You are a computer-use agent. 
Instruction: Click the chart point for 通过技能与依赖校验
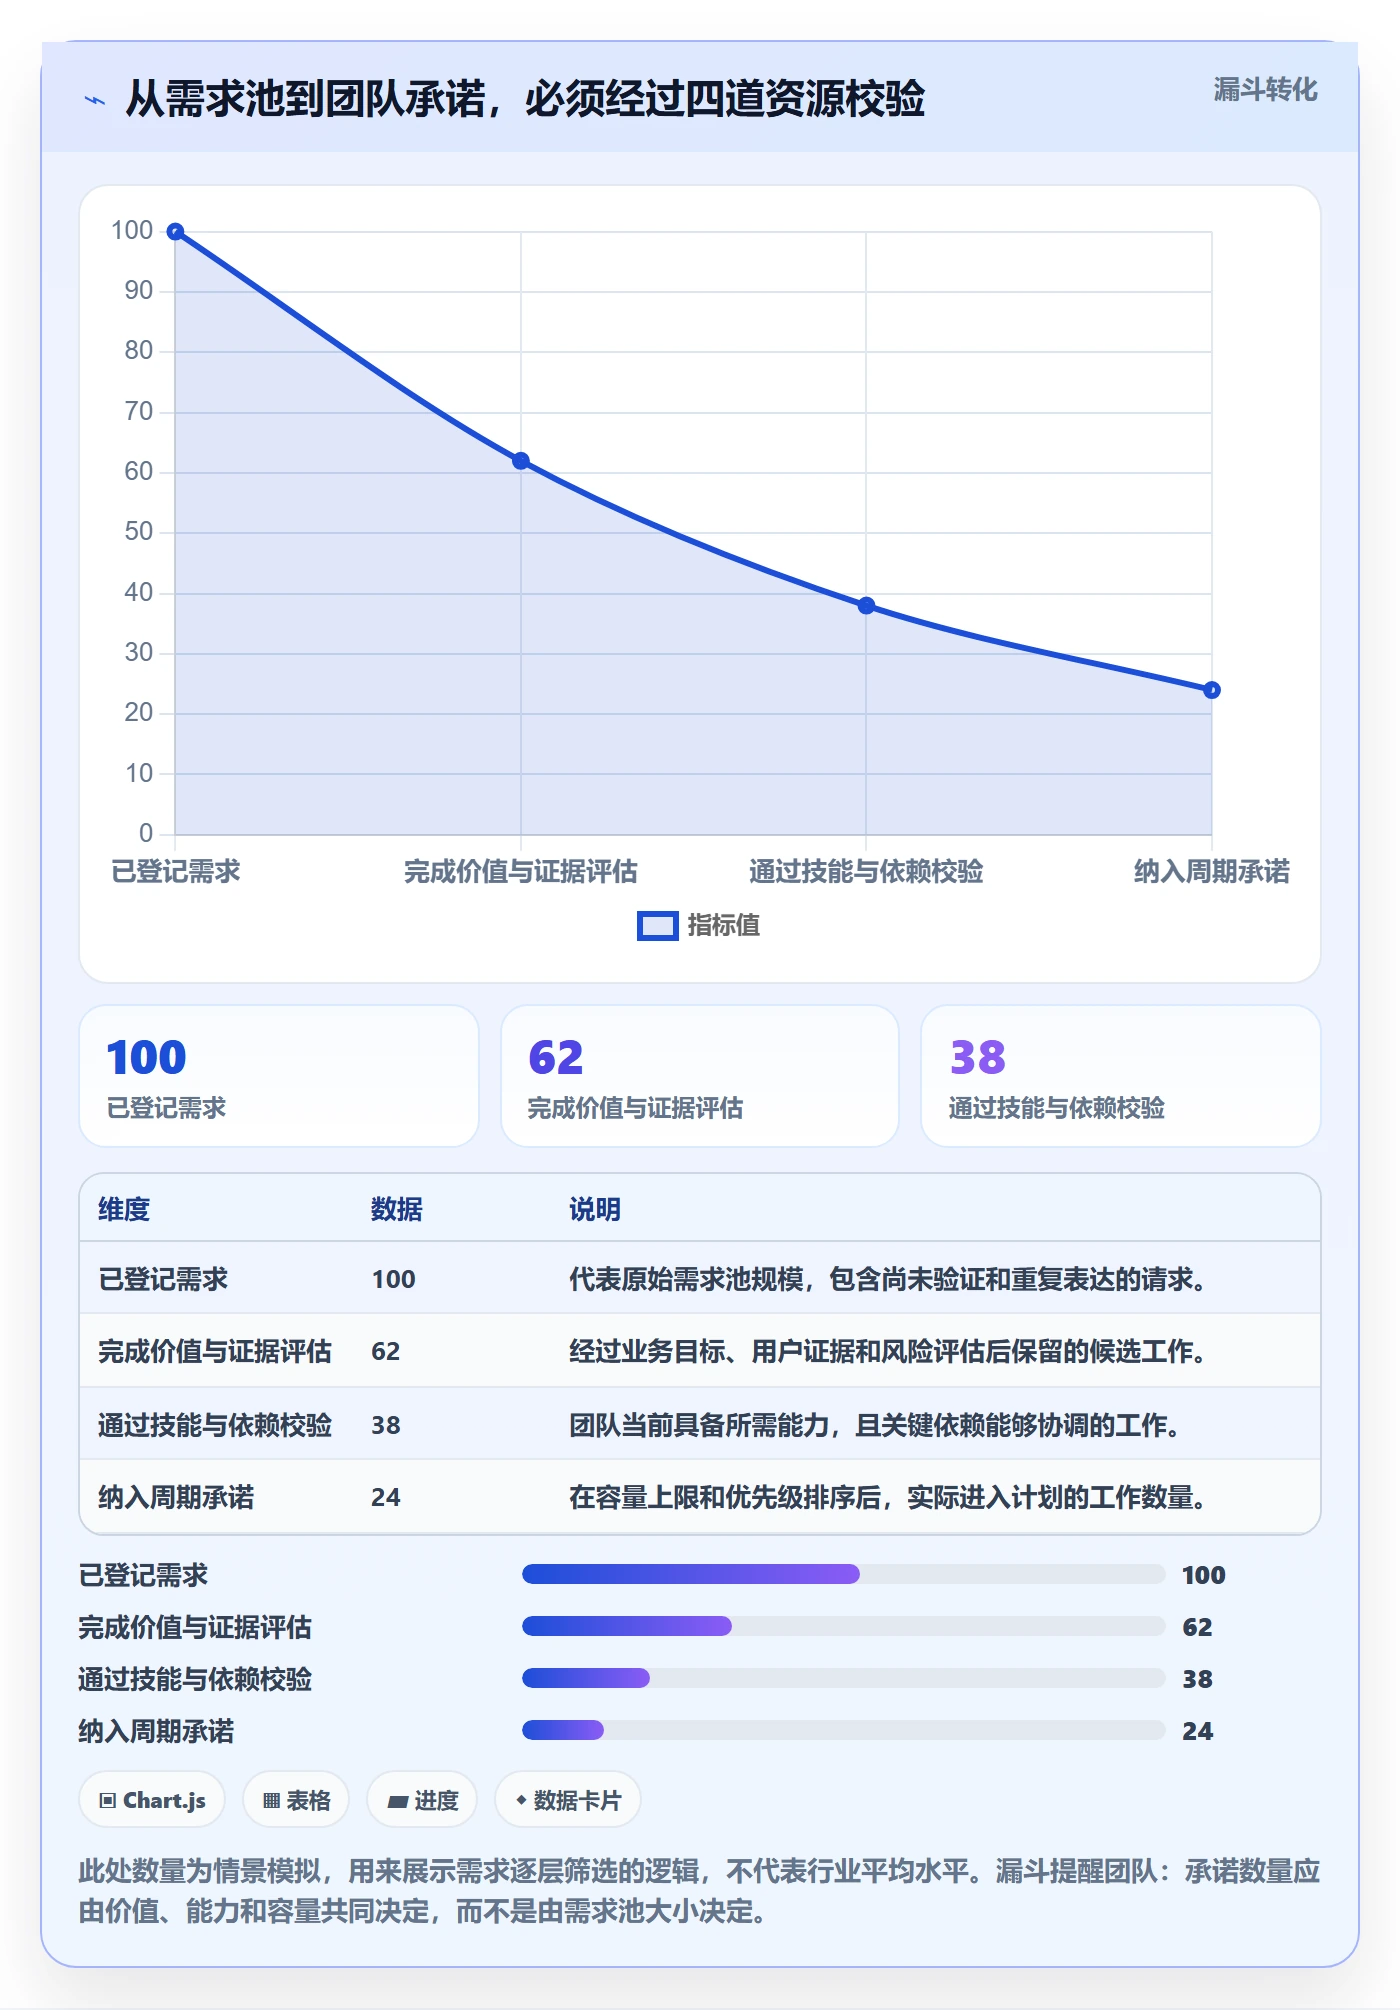866,606
